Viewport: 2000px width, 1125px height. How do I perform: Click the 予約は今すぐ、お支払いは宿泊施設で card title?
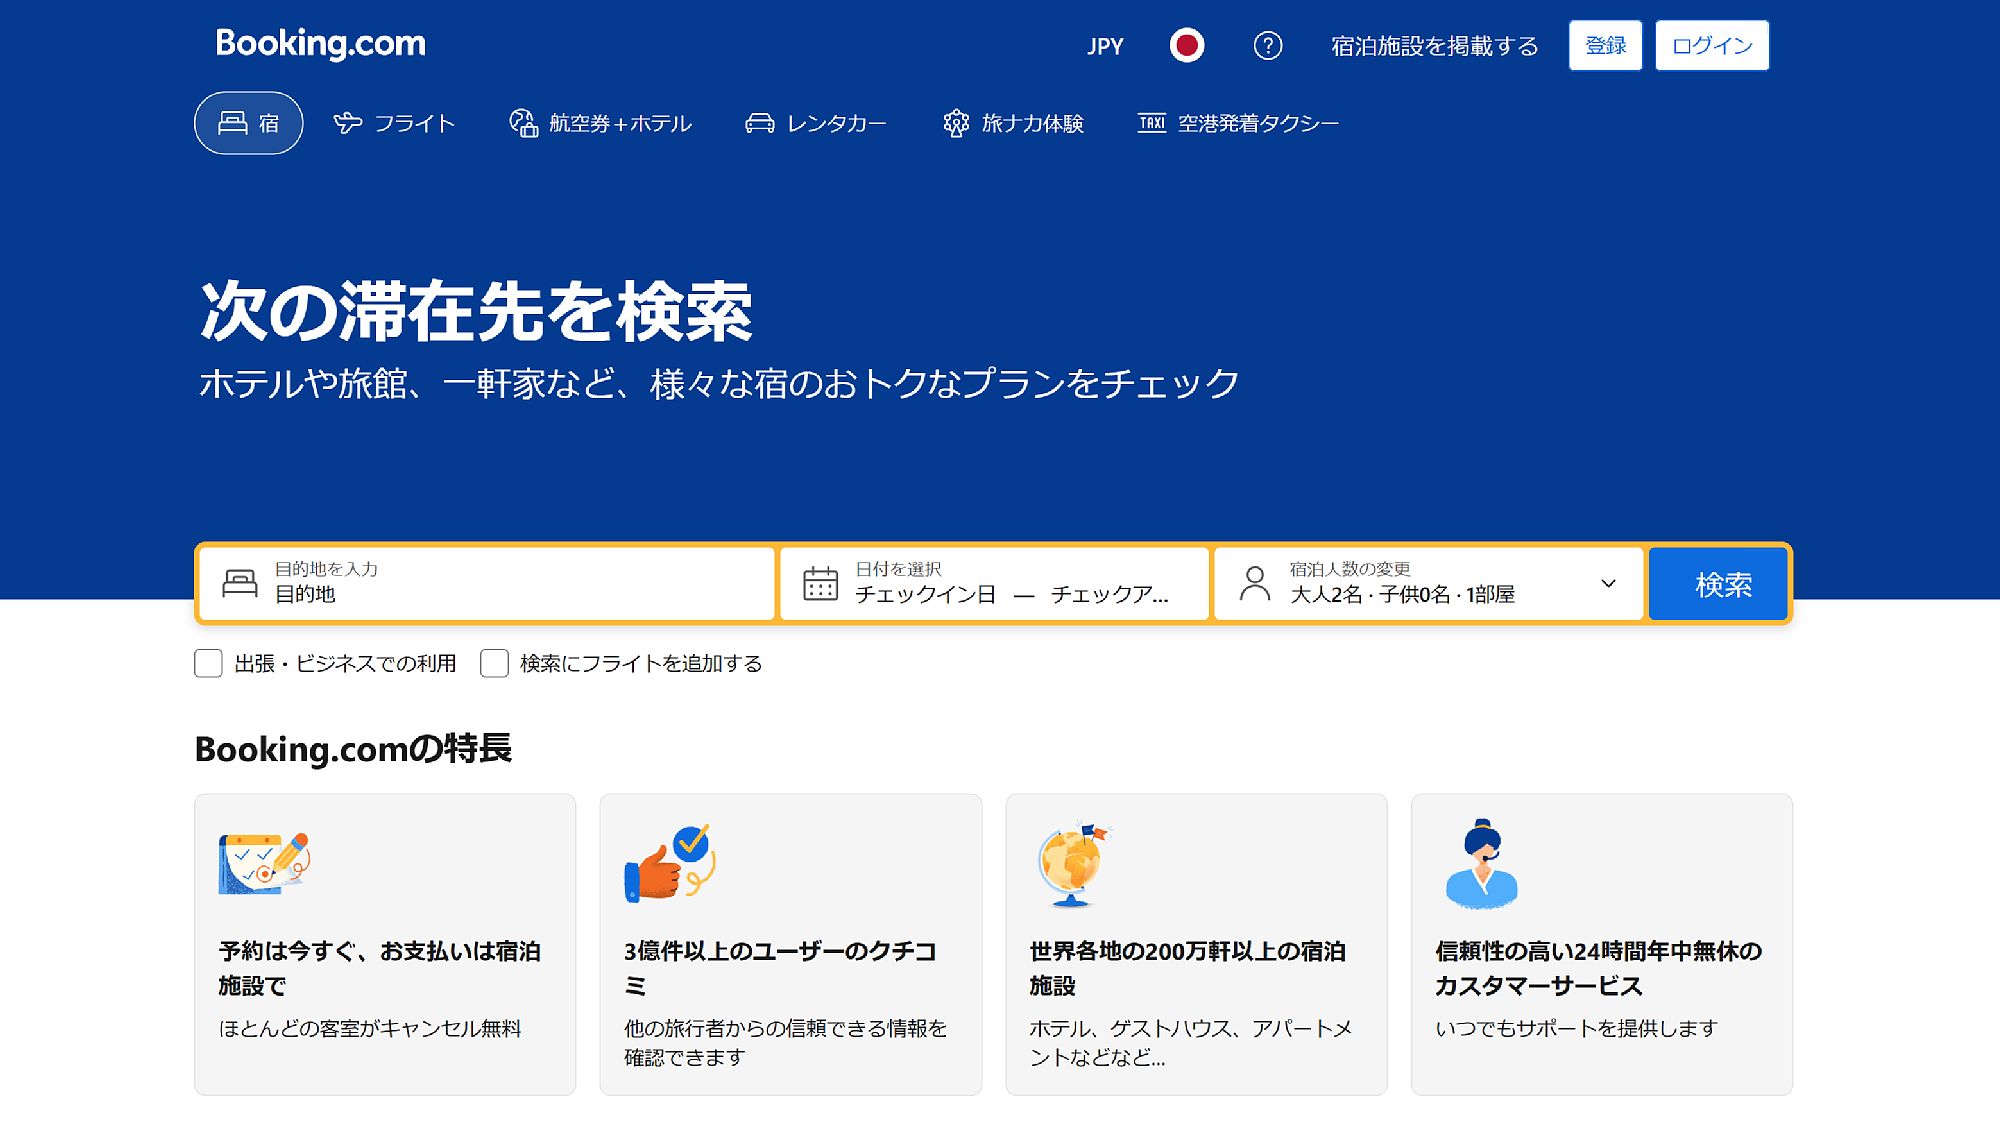(380, 968)
